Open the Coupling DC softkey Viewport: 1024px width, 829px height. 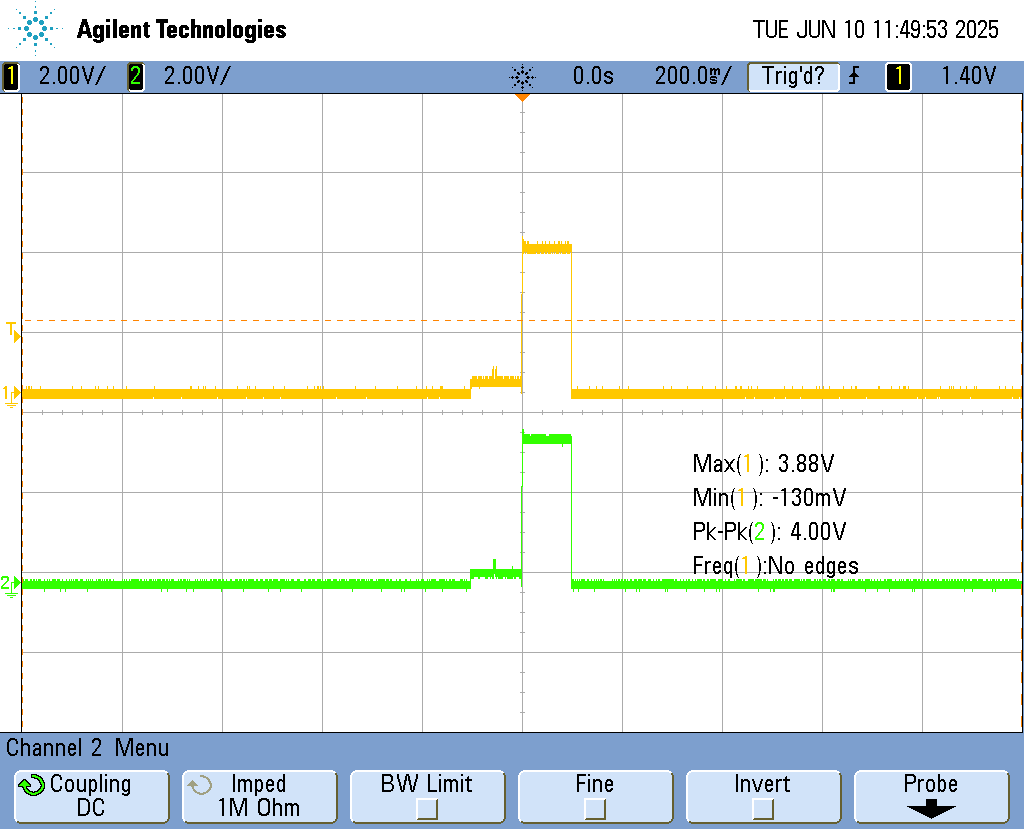tap(91, 796)
